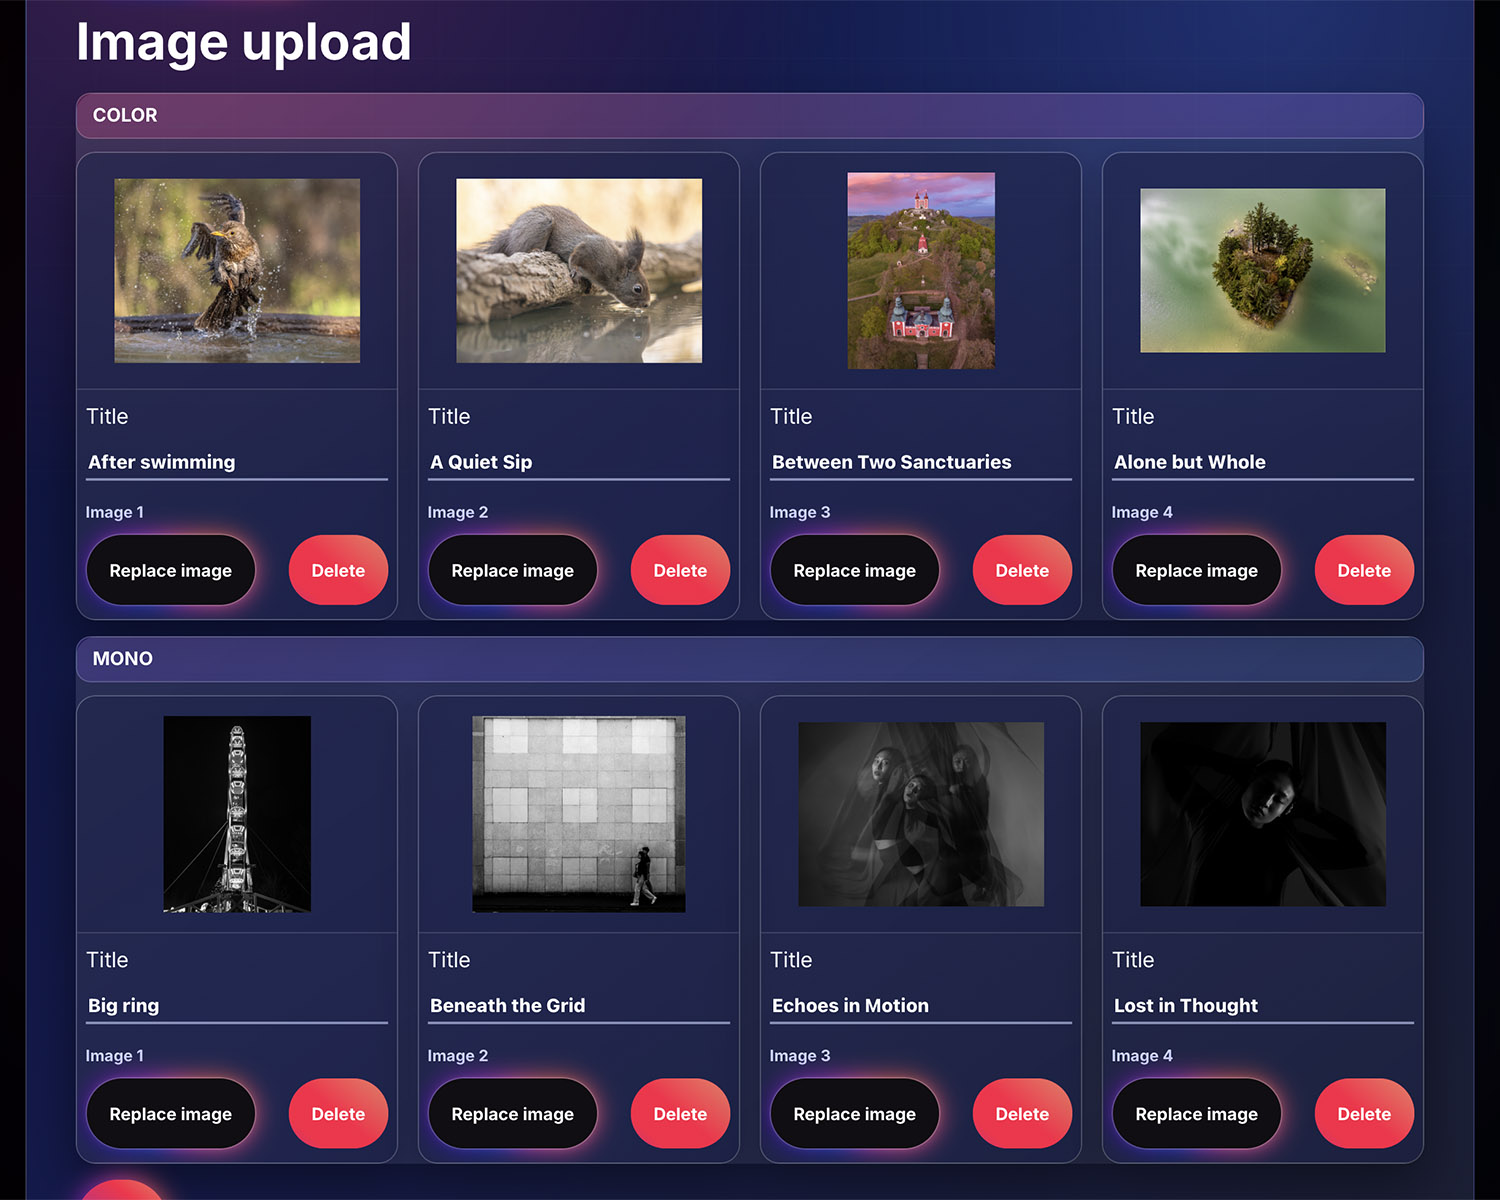Edit the A Quiet Sip title field
Screen dimensions: 1500x1200
(x=579, y=462)
